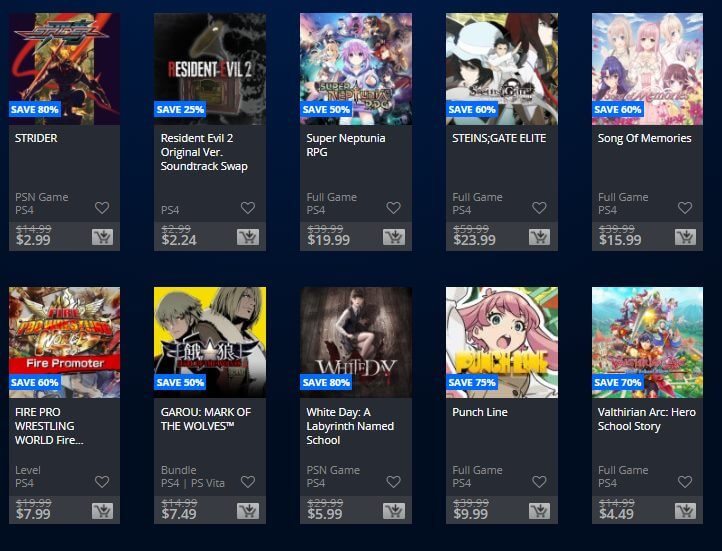Add STEINS;GATE ELITE to cart

pyautogui.click(x=539, y=237)
